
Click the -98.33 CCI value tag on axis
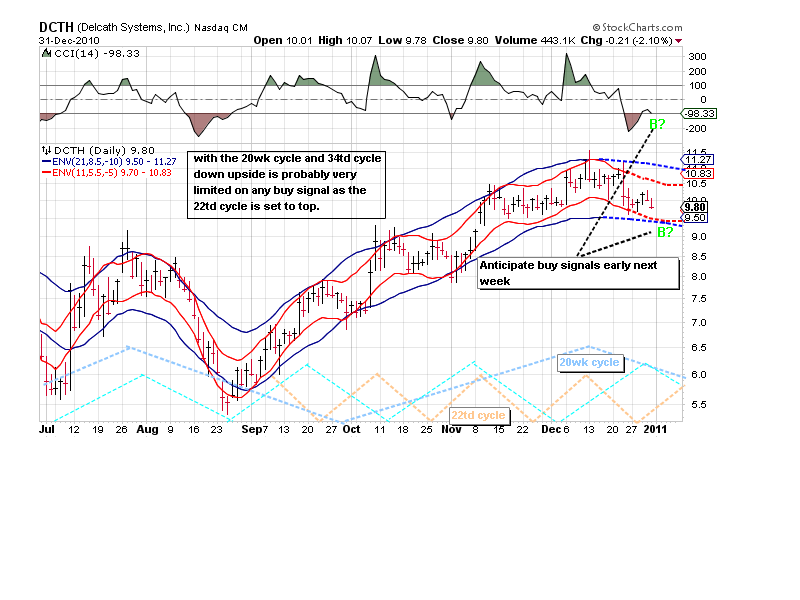click(699, 114)
